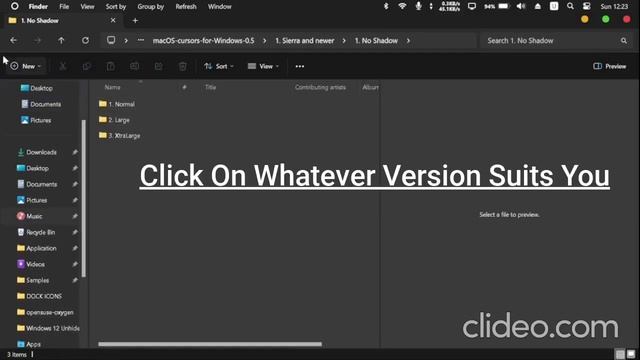The image size is (640, 360).
Task: Click the Bluetooth icon in menu bar
Action: pyautogui.click(x=386, y=6)
